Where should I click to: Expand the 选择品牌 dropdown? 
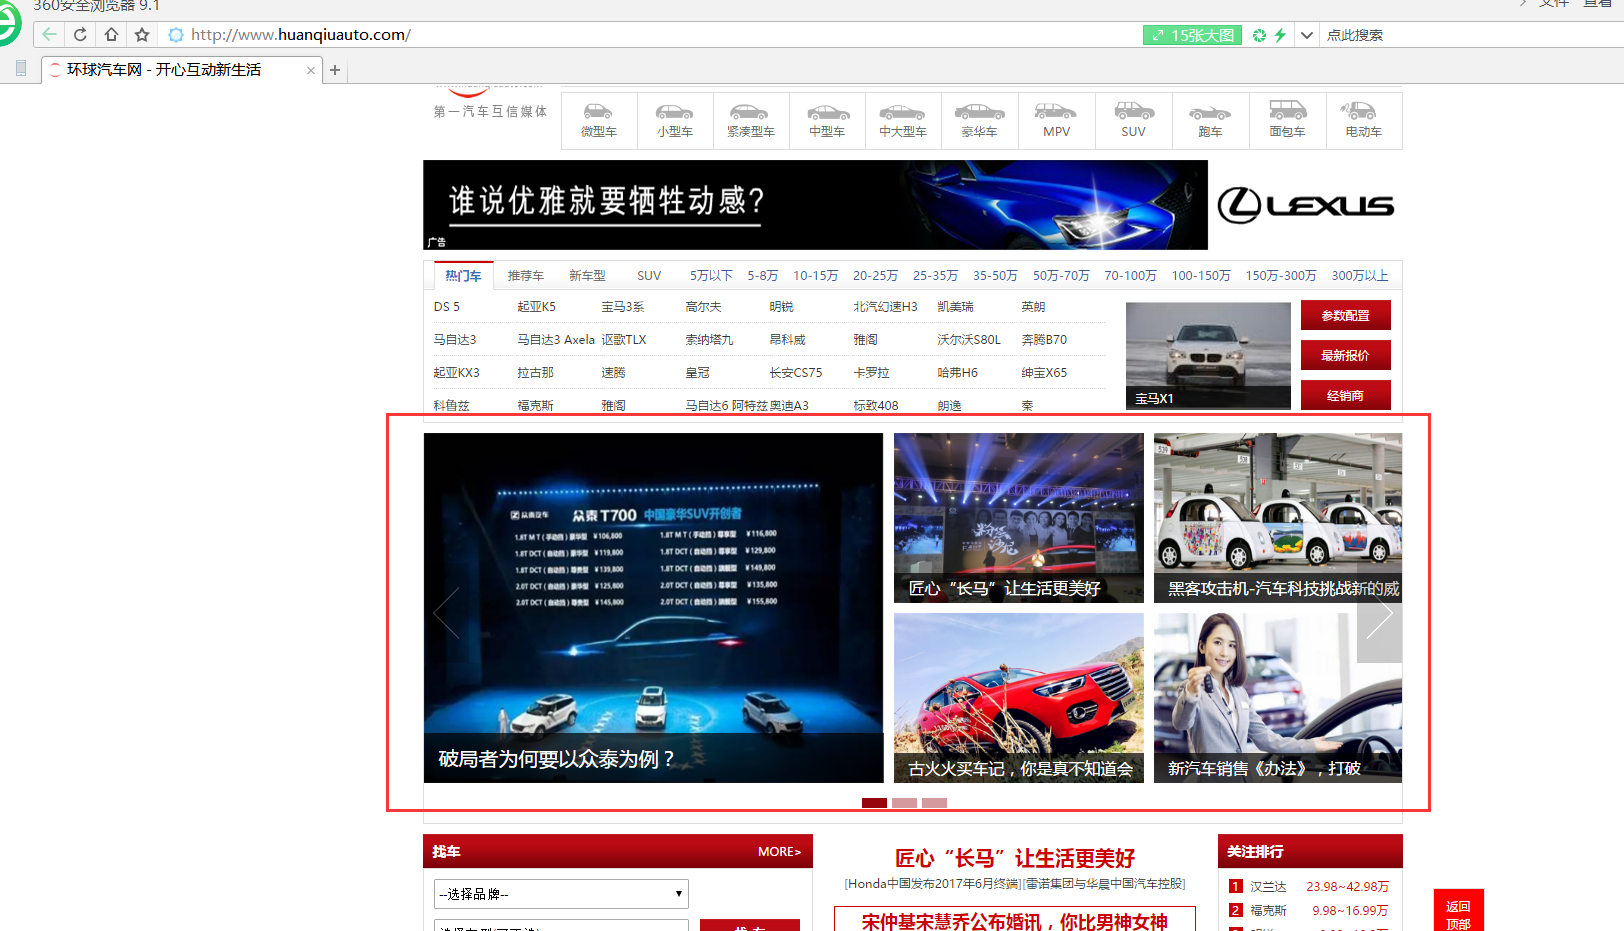click(561, 894)
